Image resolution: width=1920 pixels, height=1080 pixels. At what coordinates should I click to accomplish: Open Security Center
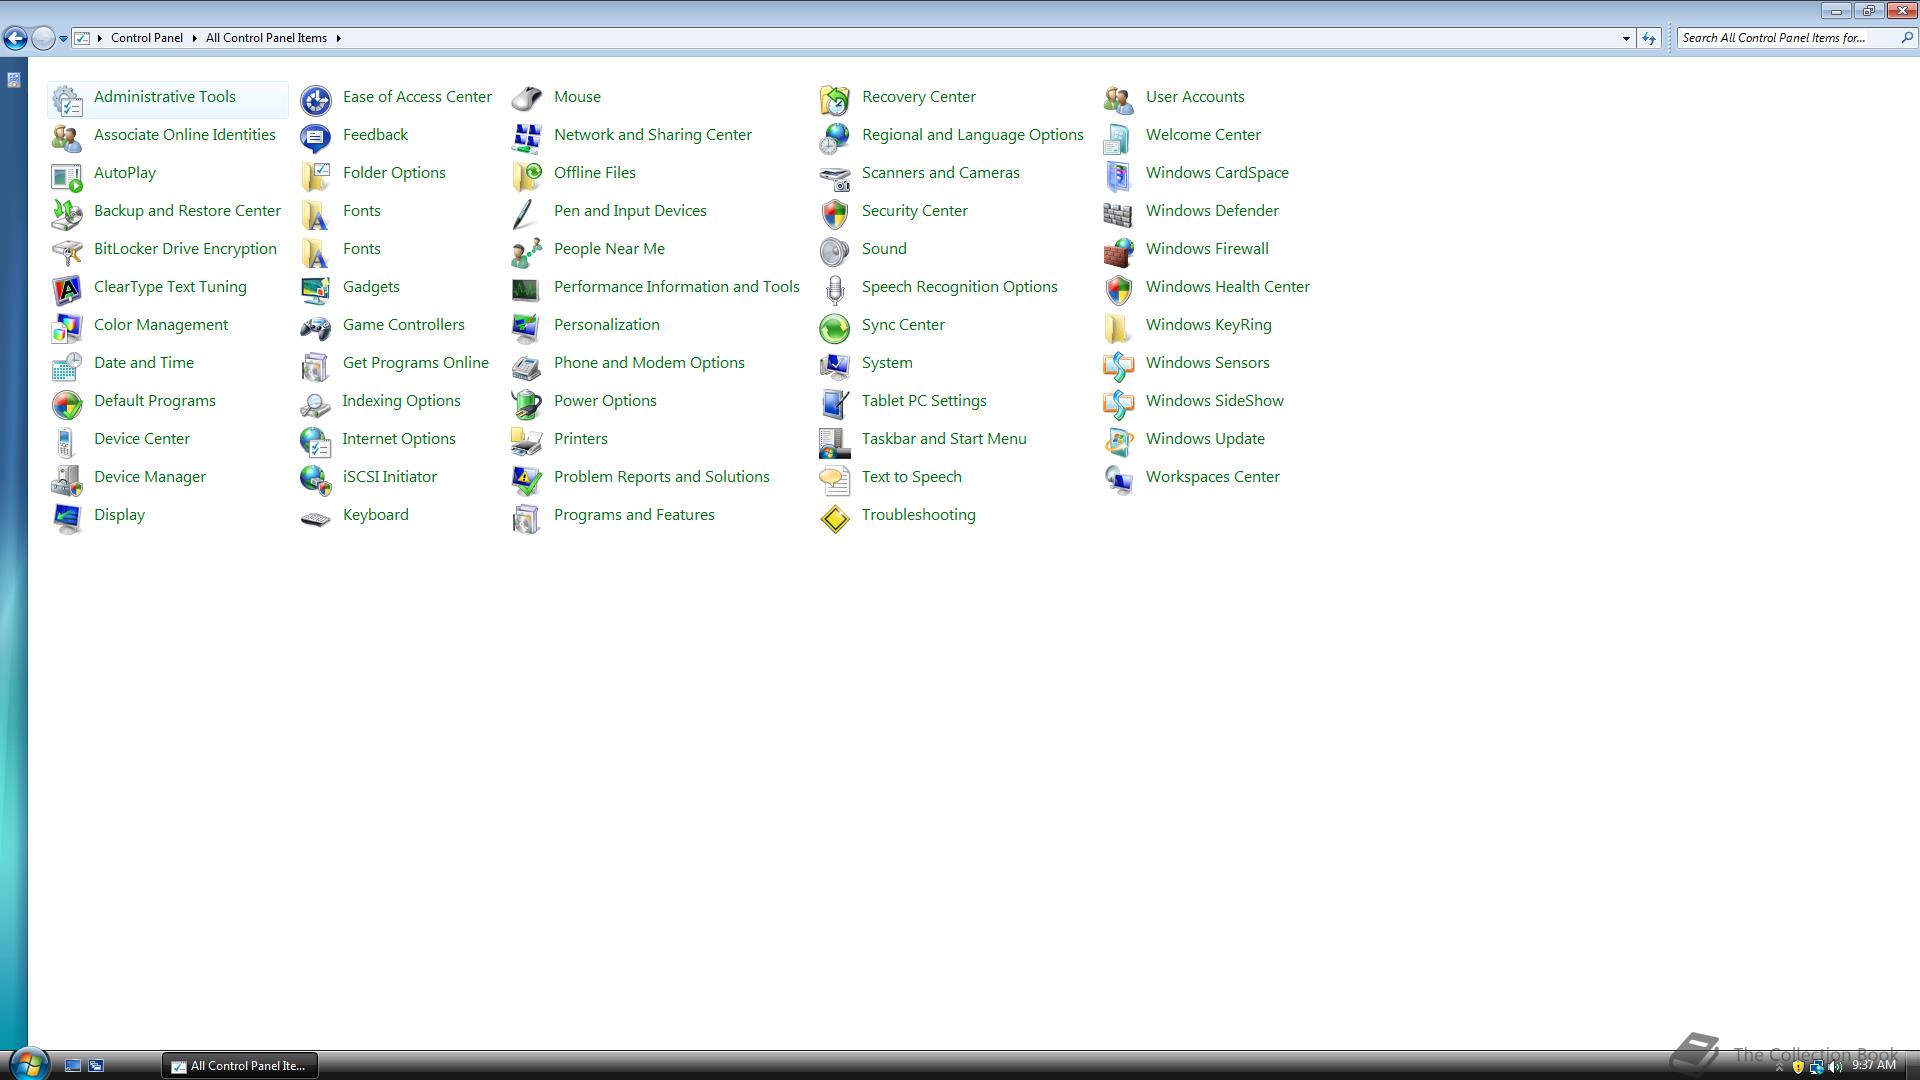[x=914, y=210]
